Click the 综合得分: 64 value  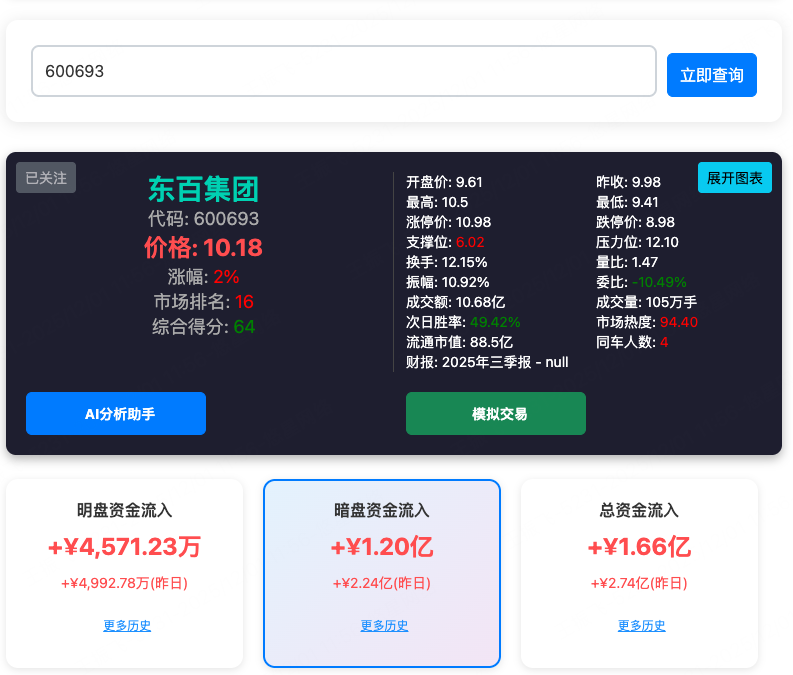(x=203, y=327)
